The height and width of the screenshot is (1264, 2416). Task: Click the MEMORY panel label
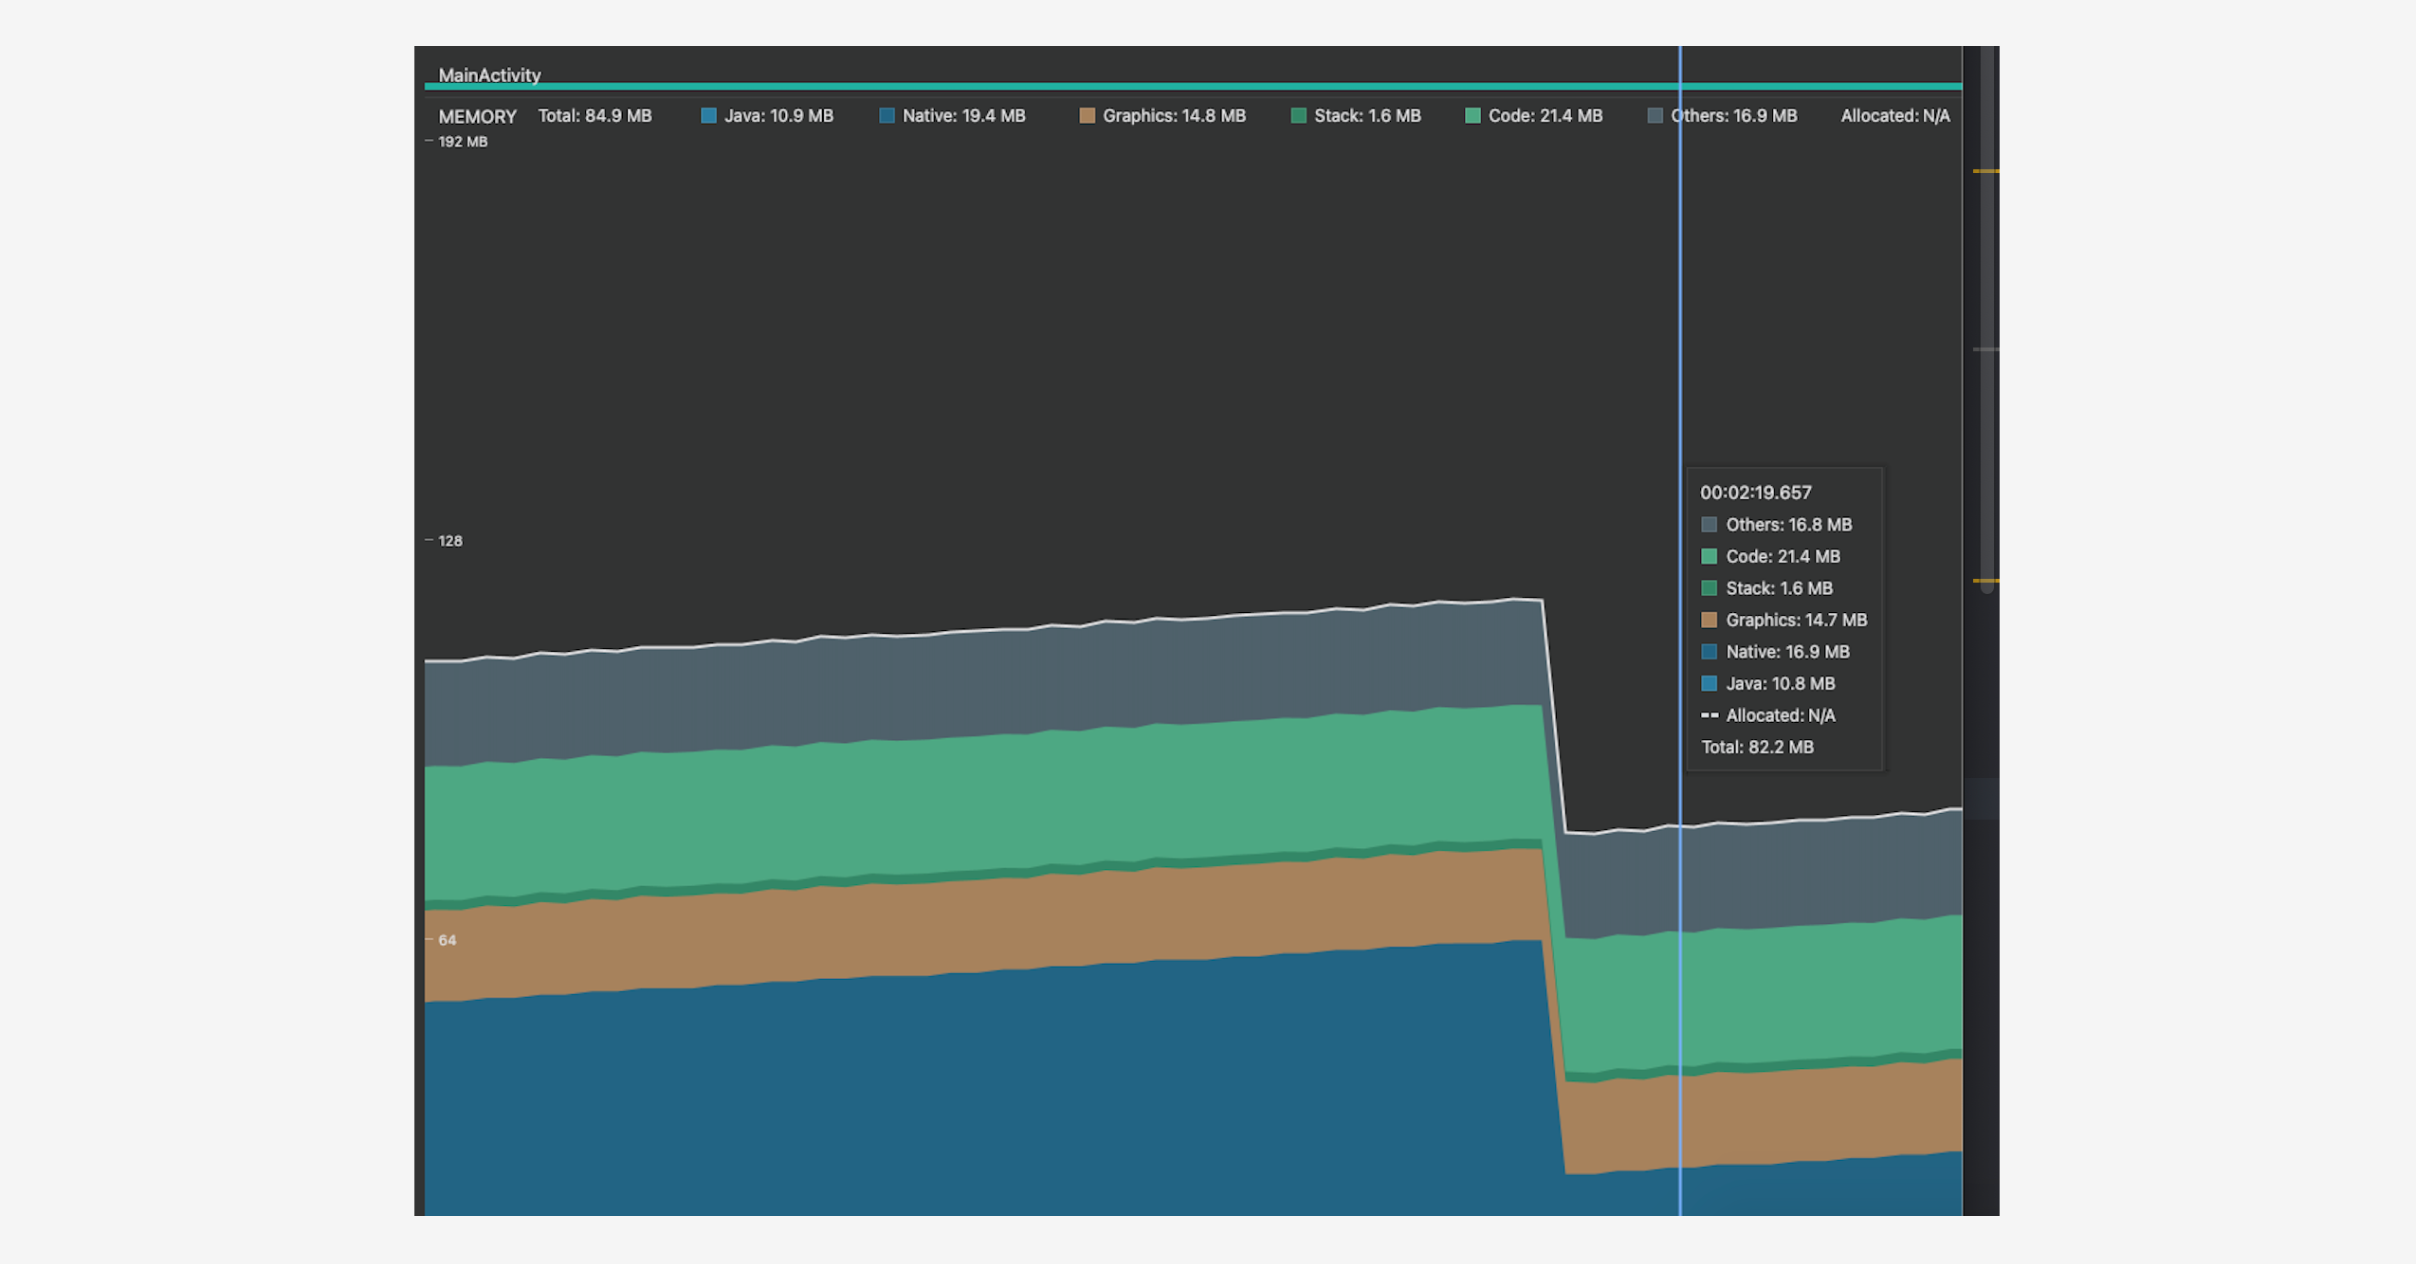click(x=477, y=116)
